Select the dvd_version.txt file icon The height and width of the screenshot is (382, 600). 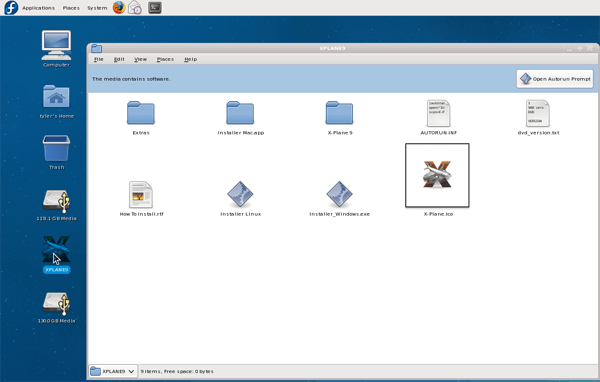click(x=538, y=113)
